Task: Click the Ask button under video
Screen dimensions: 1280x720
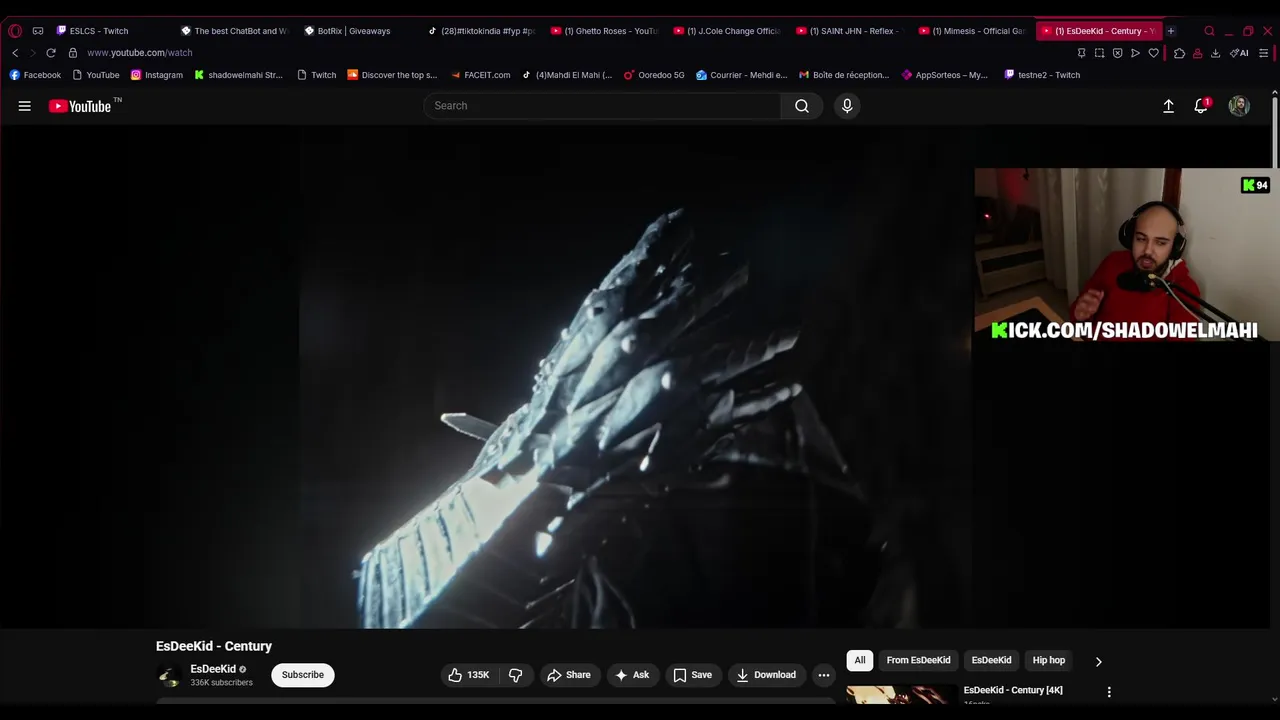Action: (633, 675)
